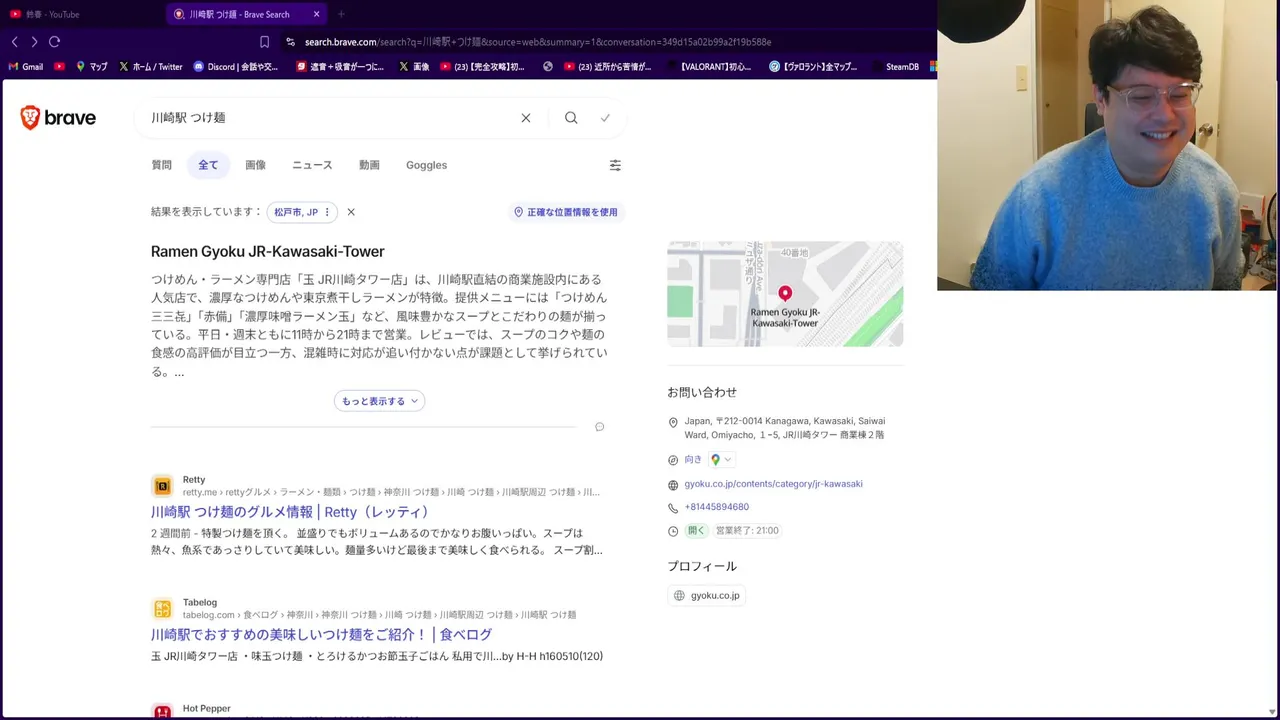Viewport: 1280px width, 720px height.
Task: Click the Hot Pepper favicon
Action: click(x=162, y=711)
